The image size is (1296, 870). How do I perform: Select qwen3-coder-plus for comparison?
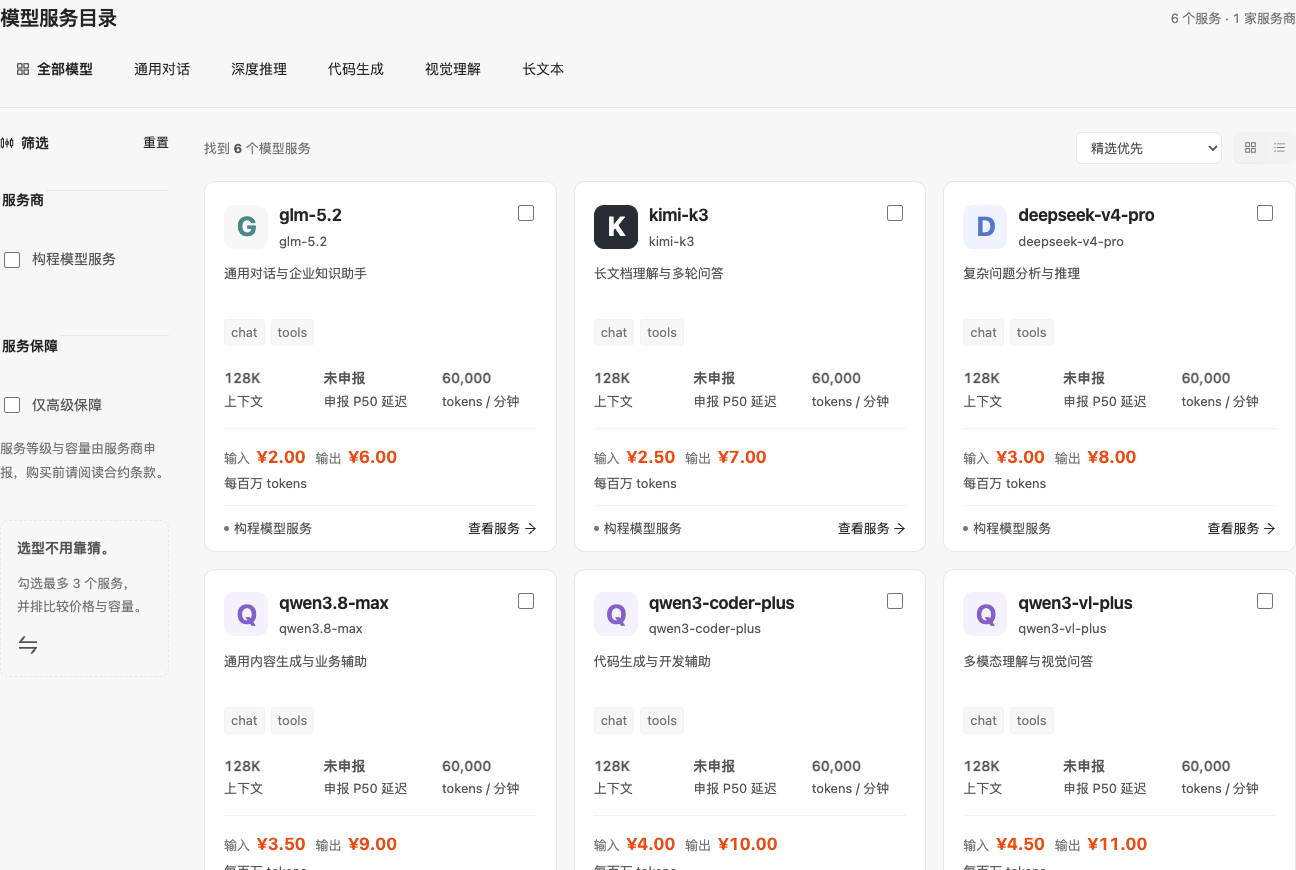click(x=895, y=601)
